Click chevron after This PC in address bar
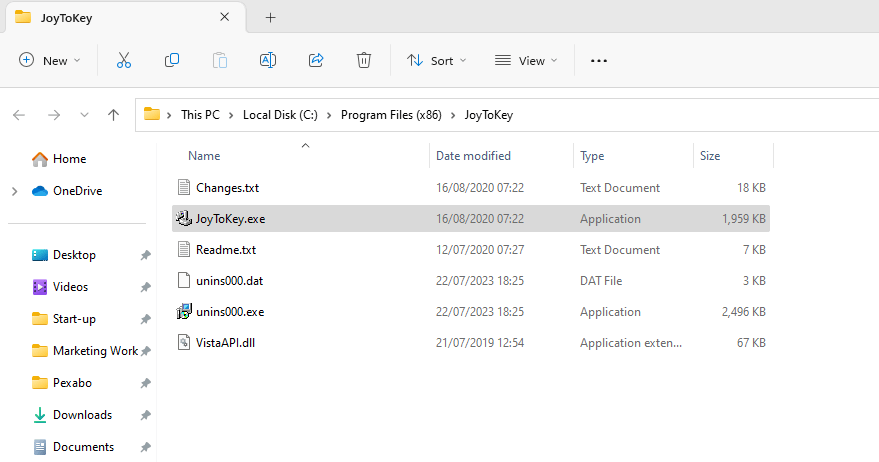 [231, 115]
